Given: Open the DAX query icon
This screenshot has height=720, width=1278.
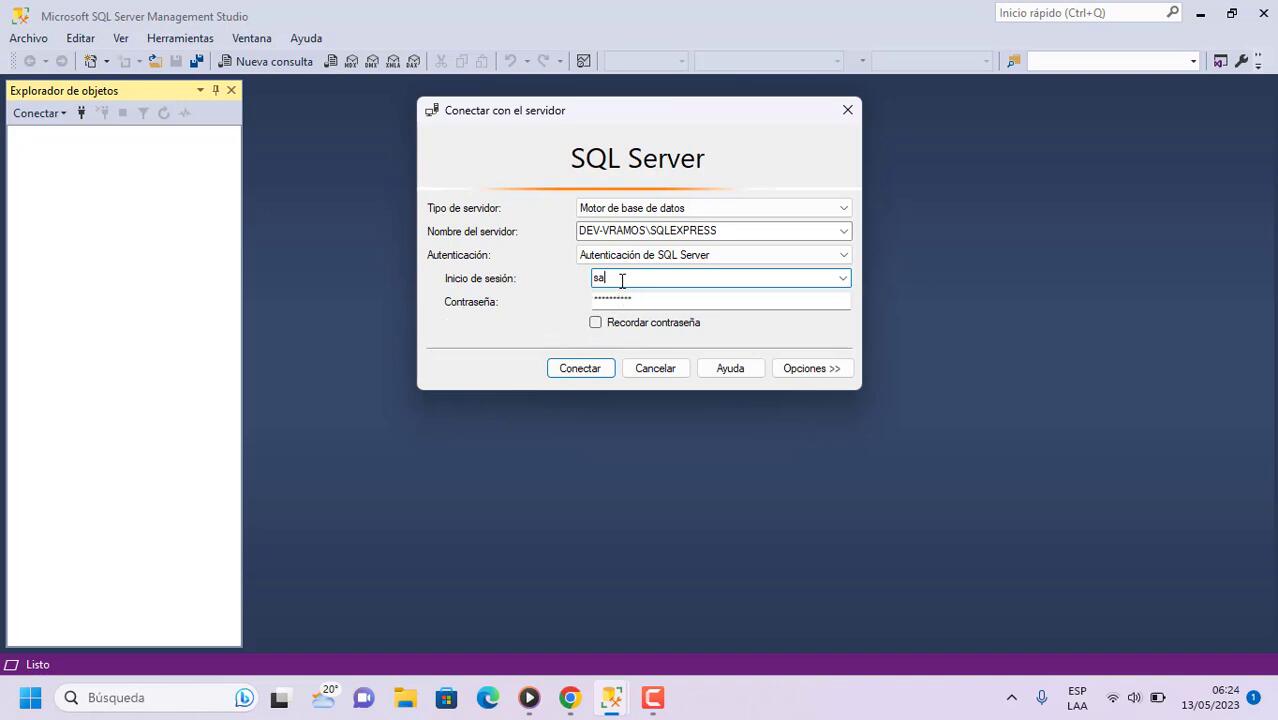Looking at the screenshot, I should pyautogui.click(x=414, y=61).
